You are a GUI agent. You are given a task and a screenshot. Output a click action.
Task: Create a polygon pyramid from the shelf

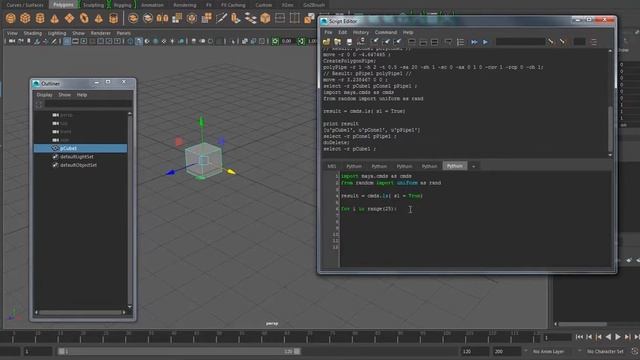coord(99,18)
